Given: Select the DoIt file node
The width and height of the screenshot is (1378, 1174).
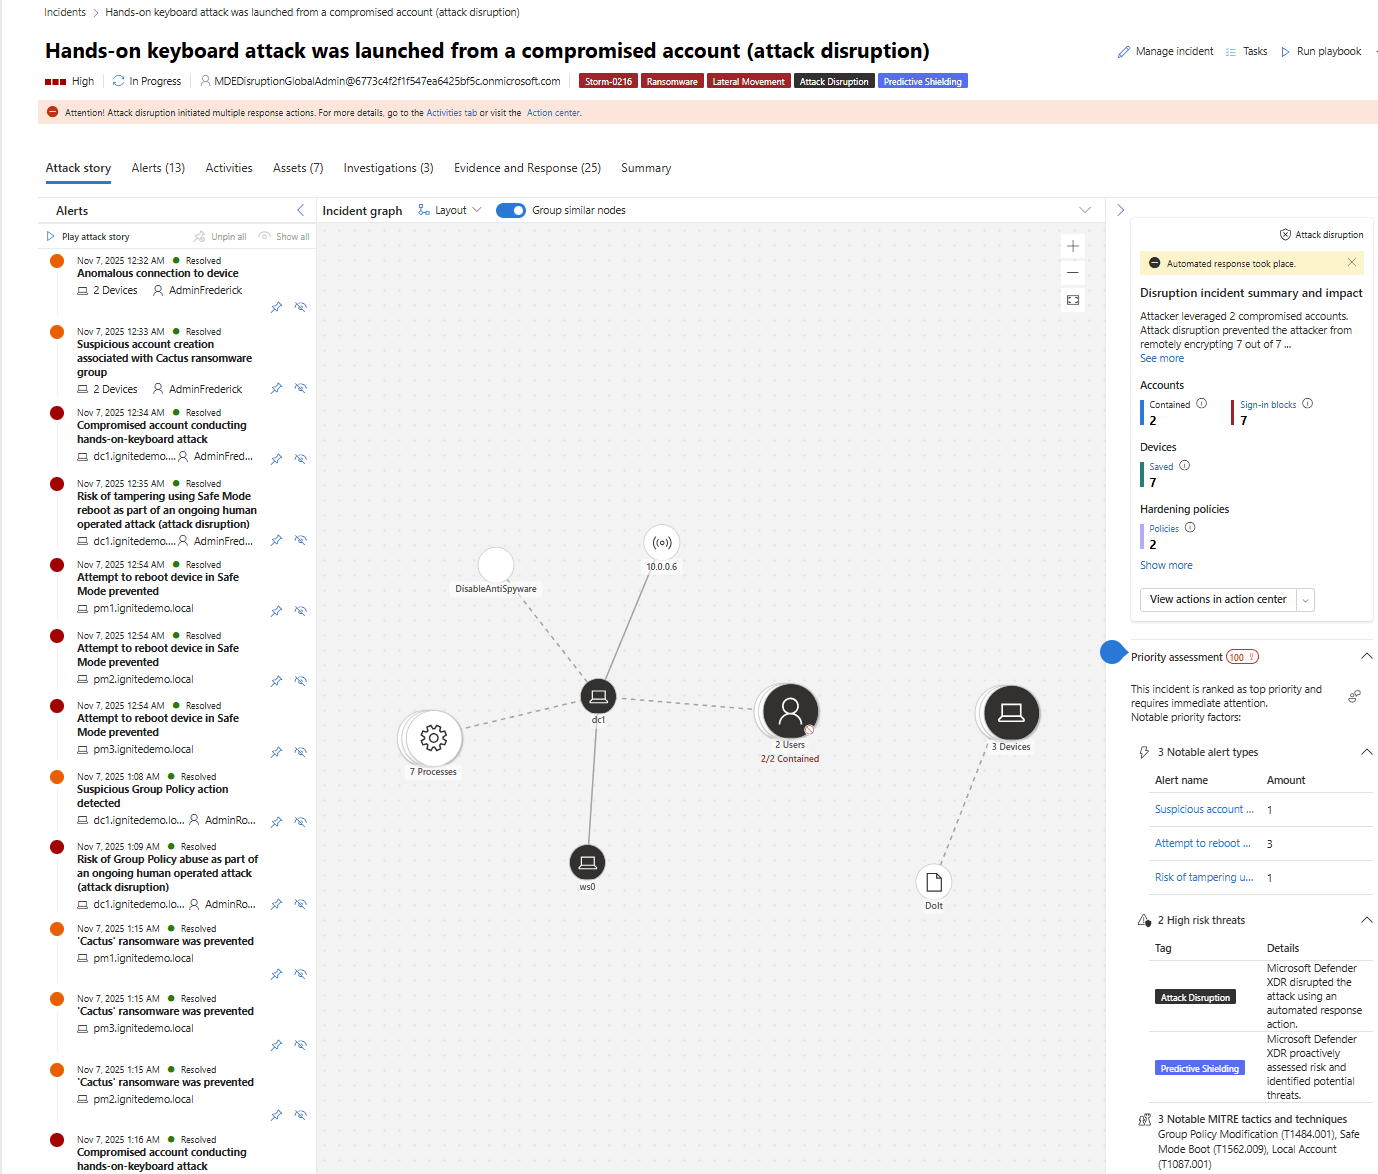Looking at the screenshot, I should pyautogui.click(x=934, y=882).
